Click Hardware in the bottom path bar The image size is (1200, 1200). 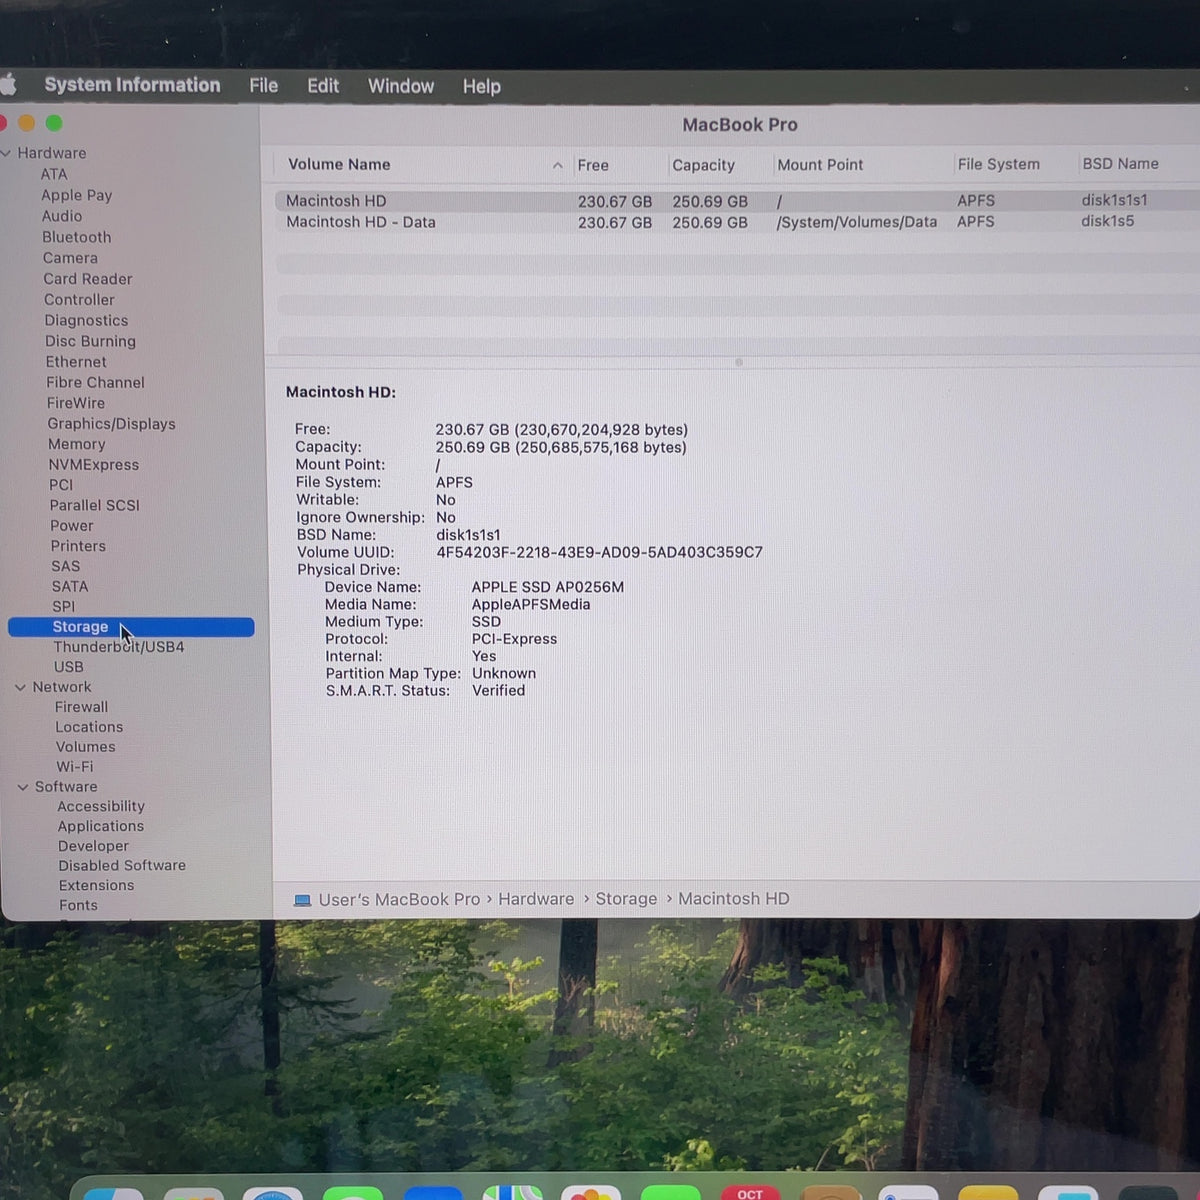coord(536,899)
